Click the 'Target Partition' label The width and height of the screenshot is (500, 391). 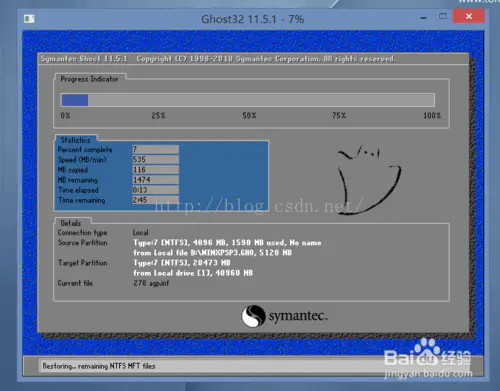tap(83, 263)
